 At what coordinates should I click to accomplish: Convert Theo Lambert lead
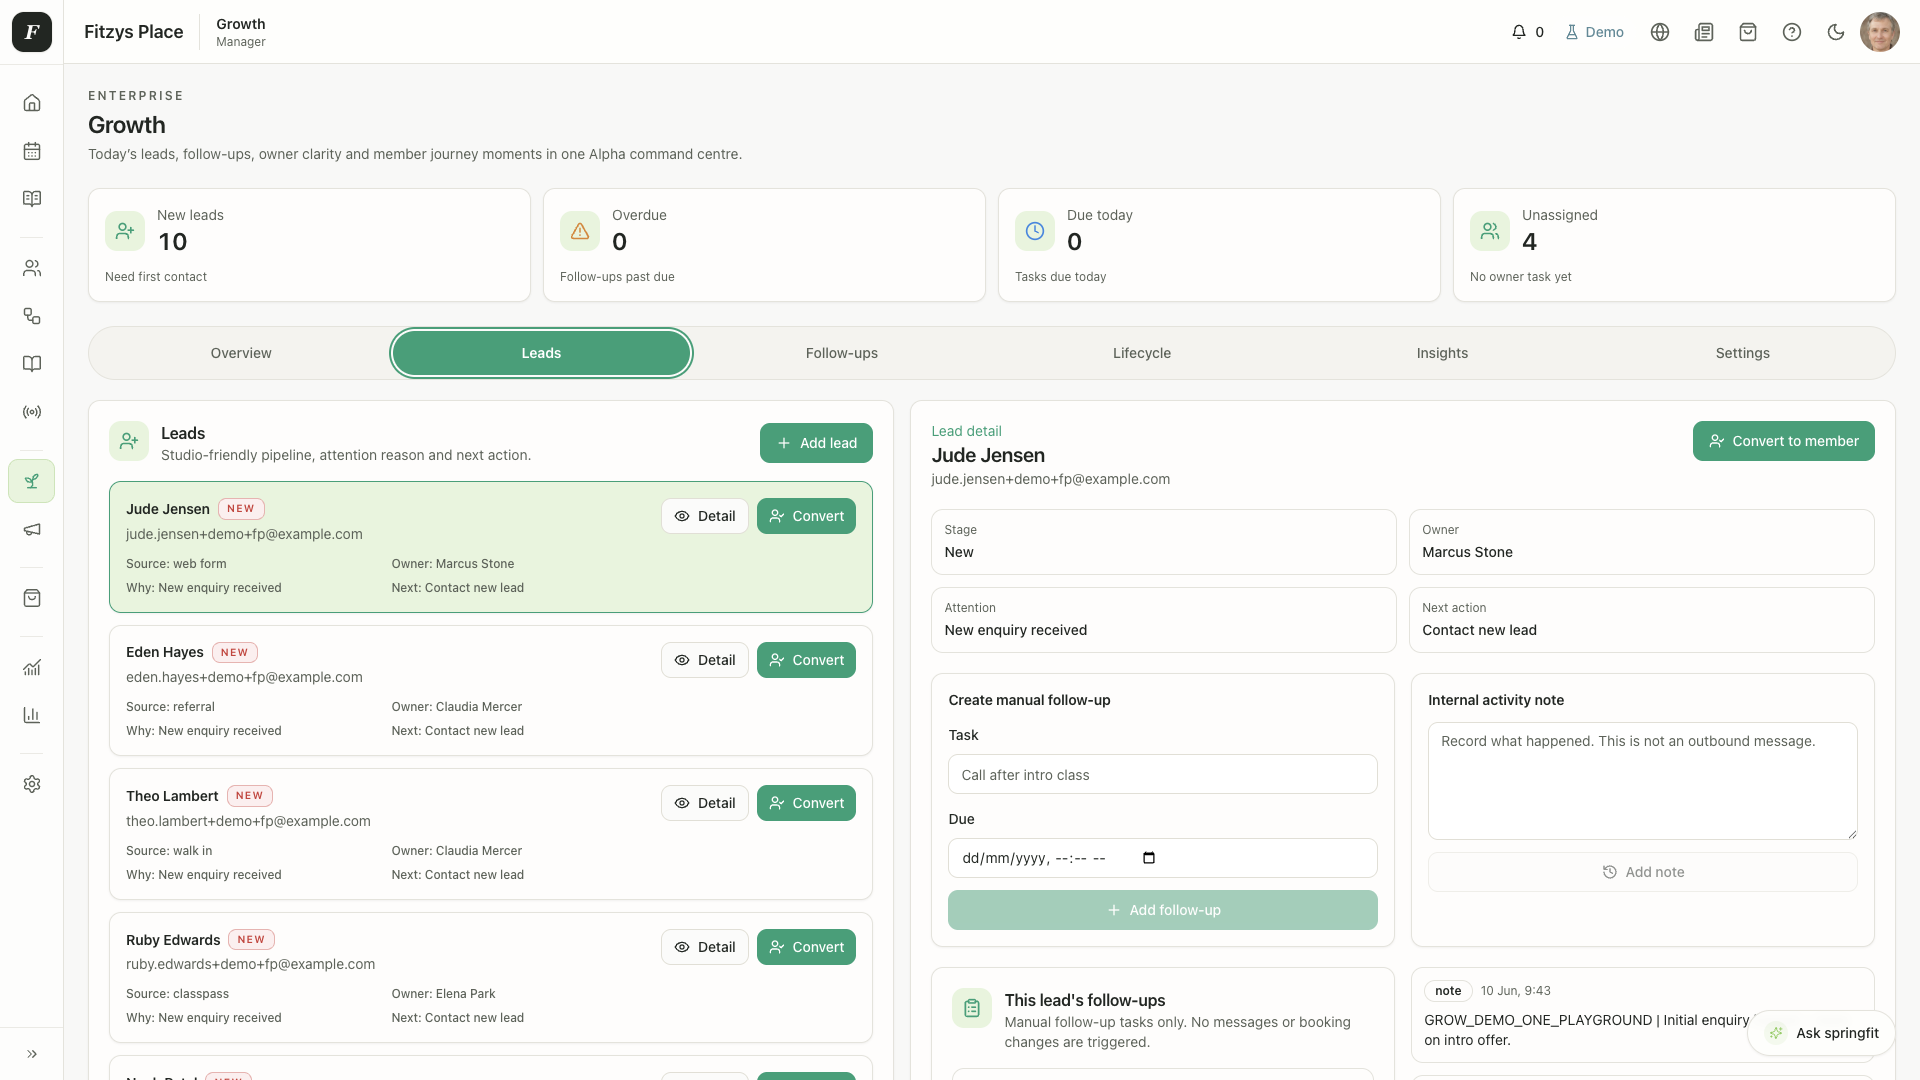click(x=806, y=803)
